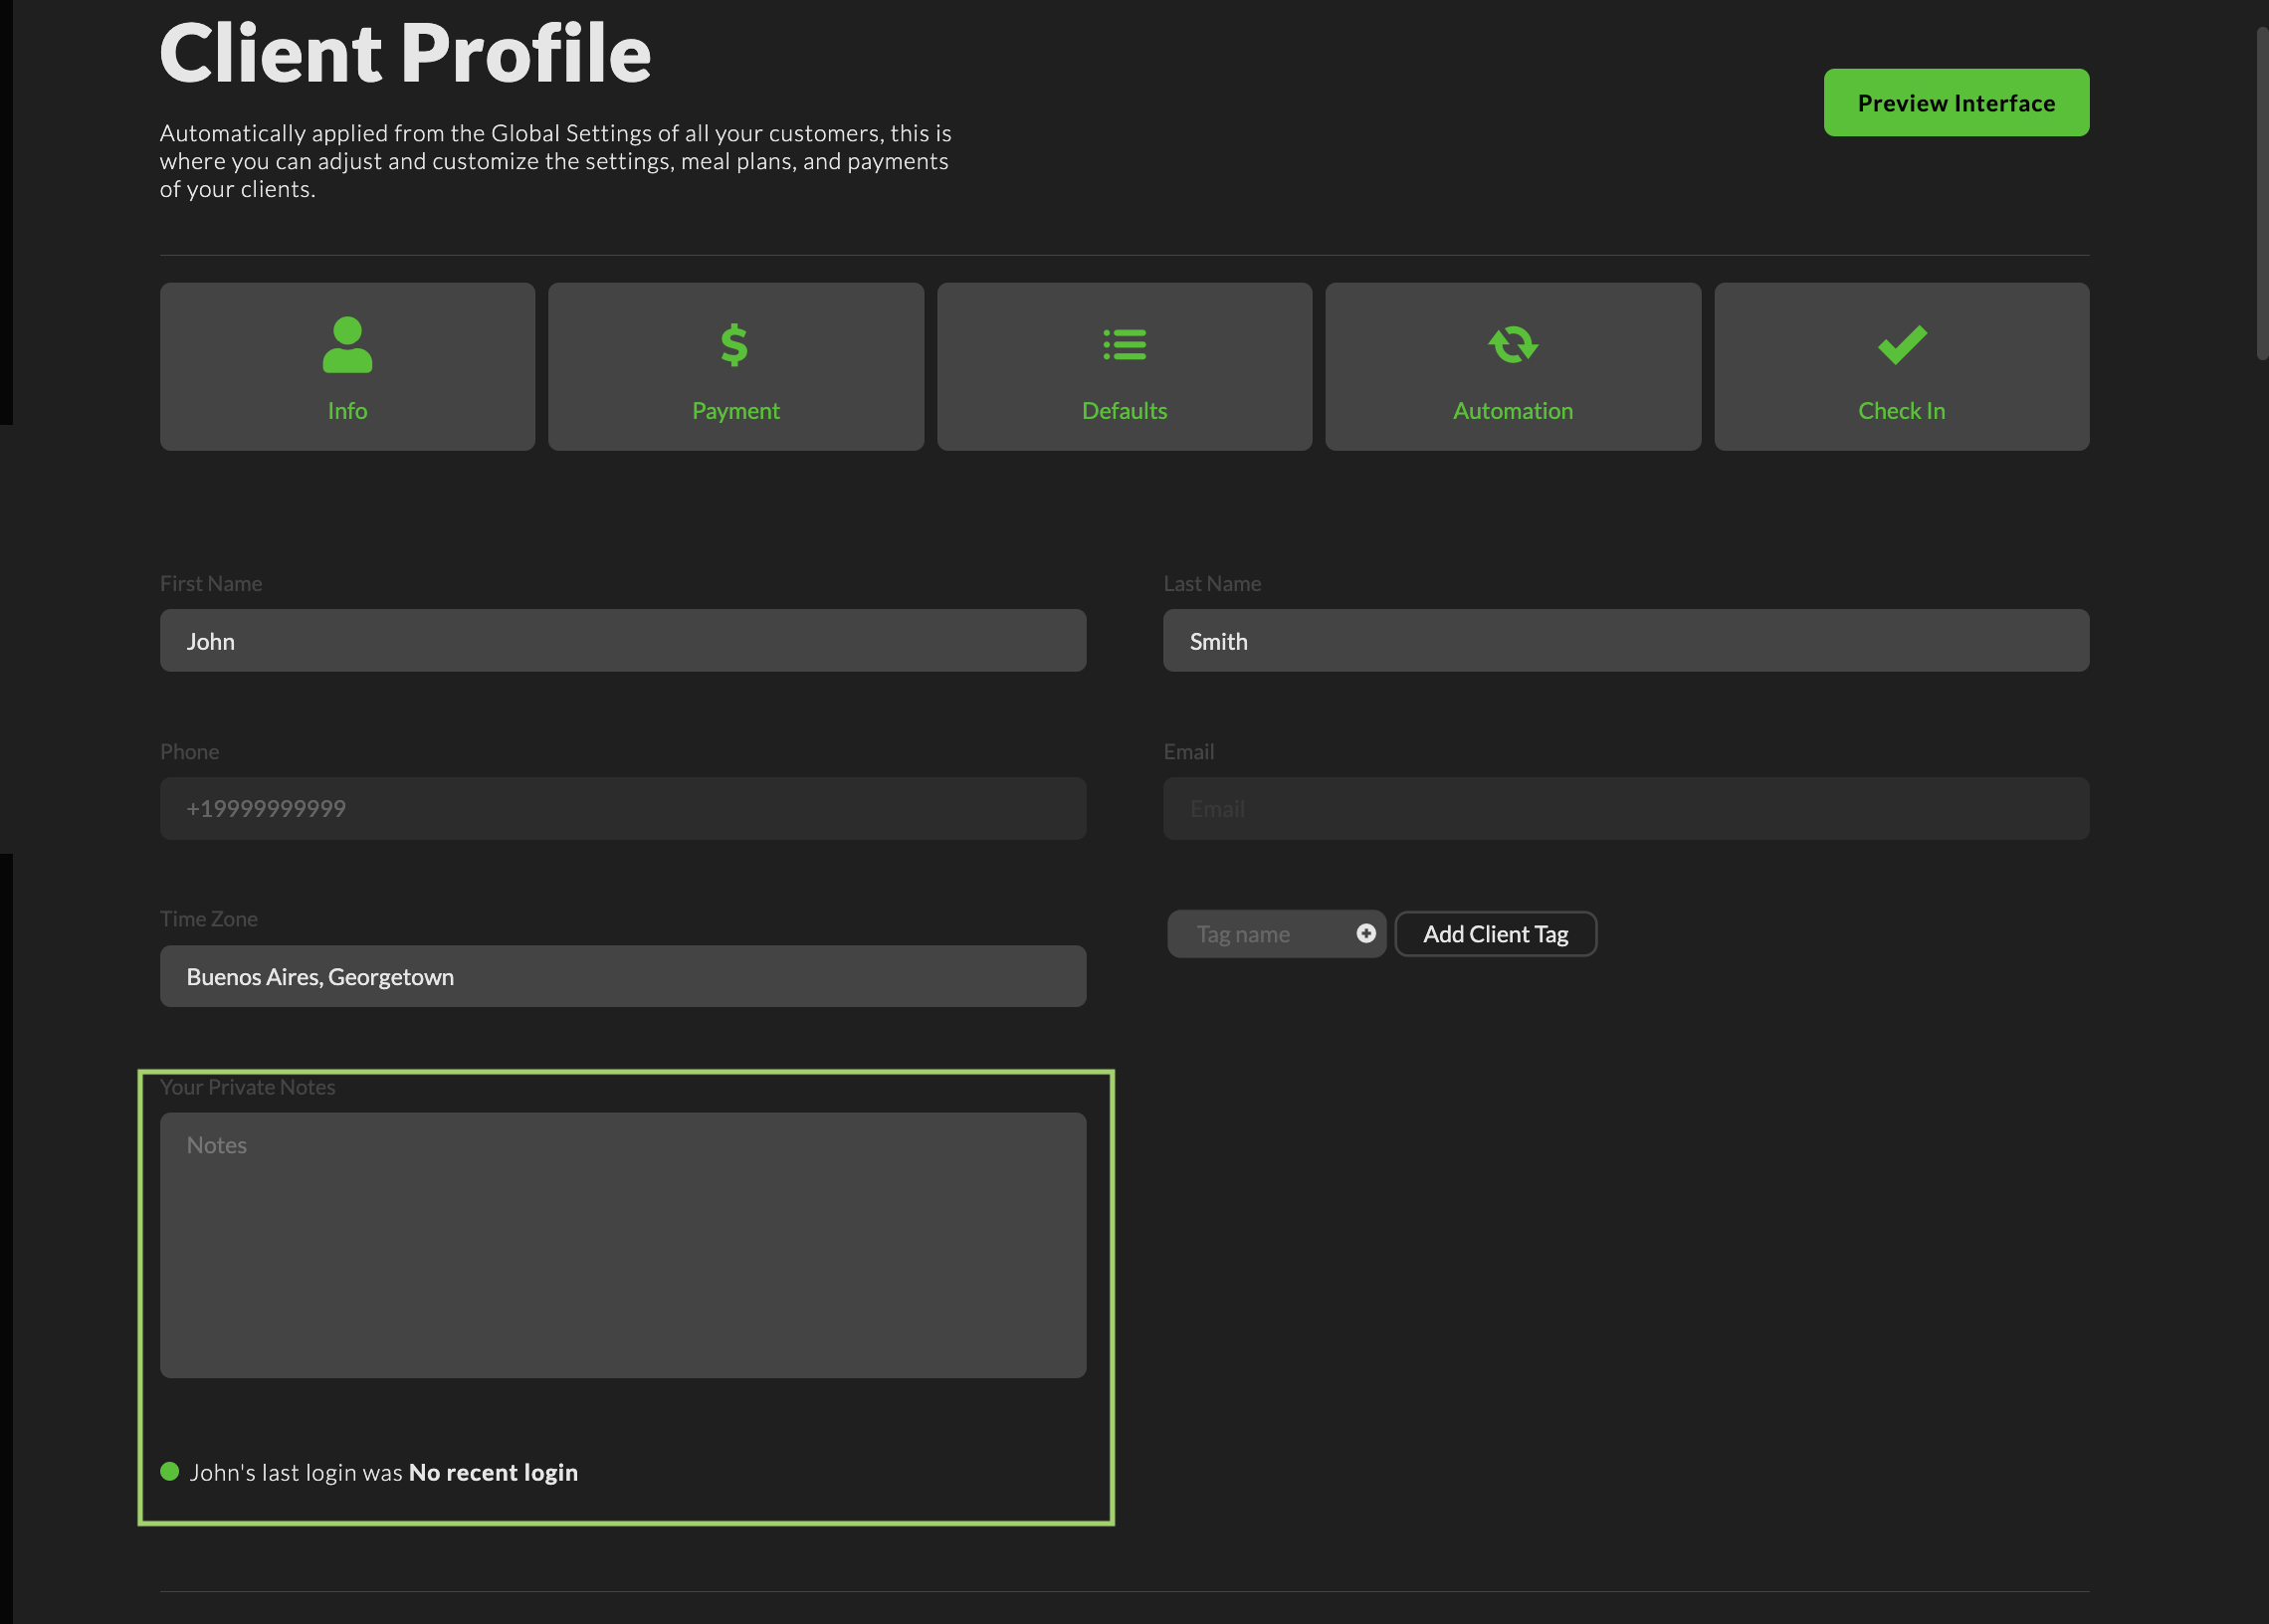Focus the First Name field containing John
The image size is (2269, 1624).
pos(622,641)
